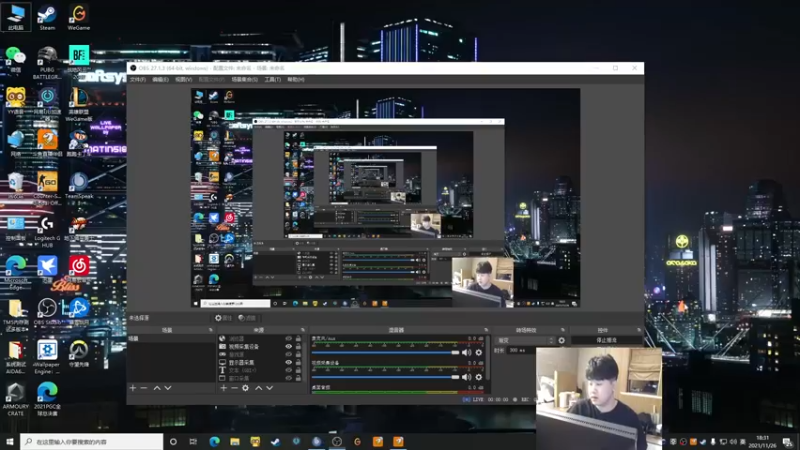Open TeamSpeak desktop shortcut
This screenshot has width=800, height=450.
(79, 185)
